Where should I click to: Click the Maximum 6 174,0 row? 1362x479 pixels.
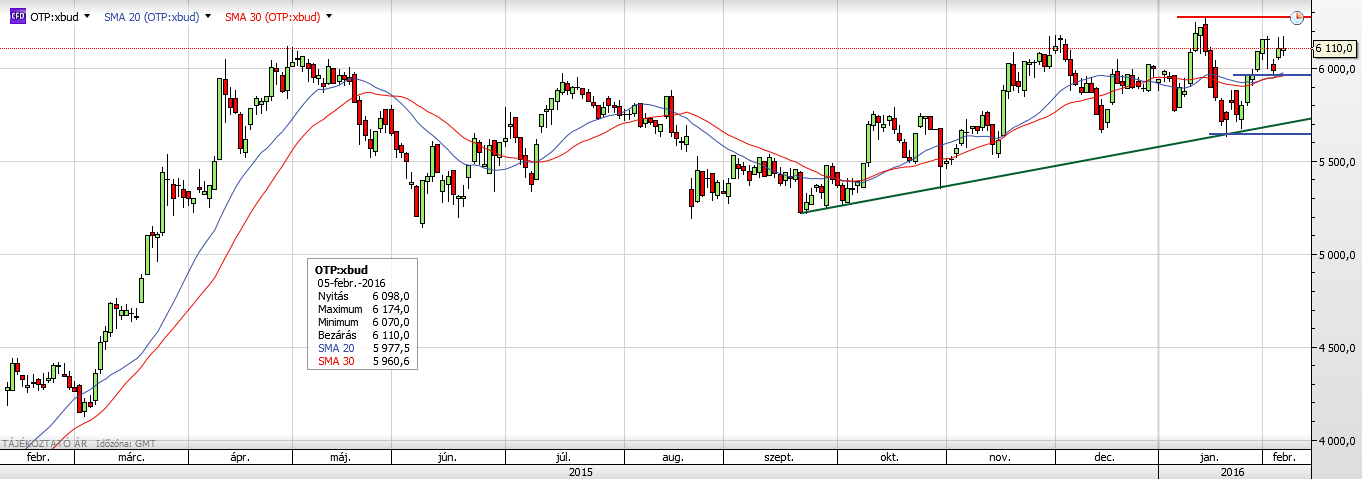[363, 309]
